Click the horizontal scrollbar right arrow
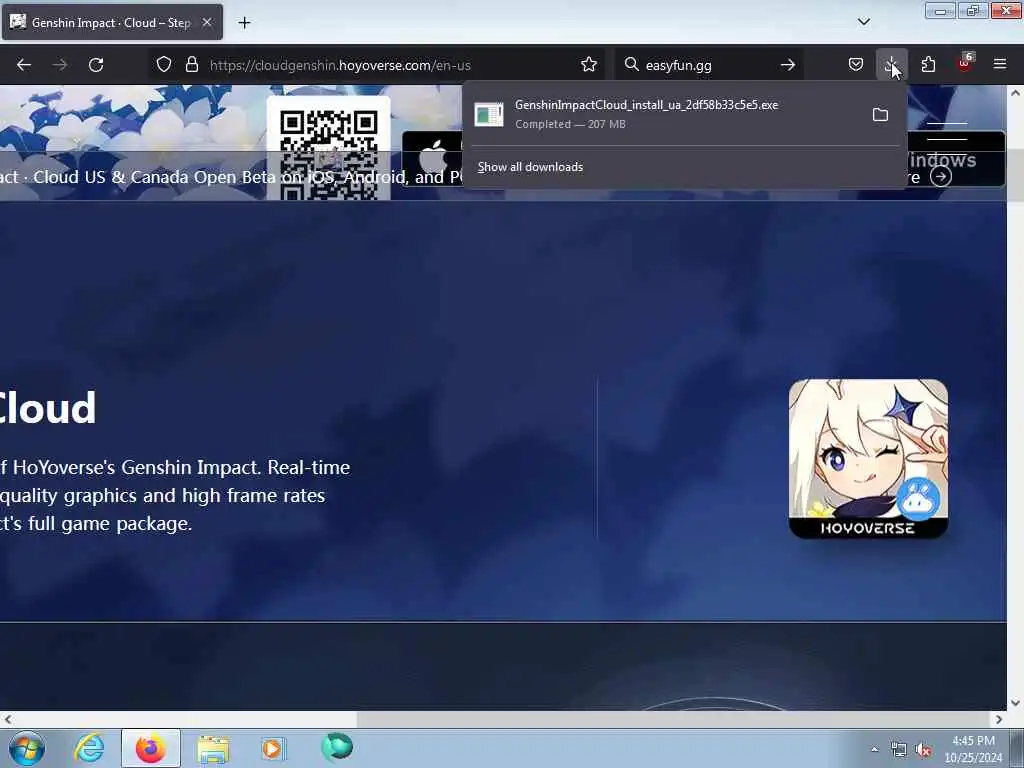This screenshot has width=1024, height=768. pos(999,719)
